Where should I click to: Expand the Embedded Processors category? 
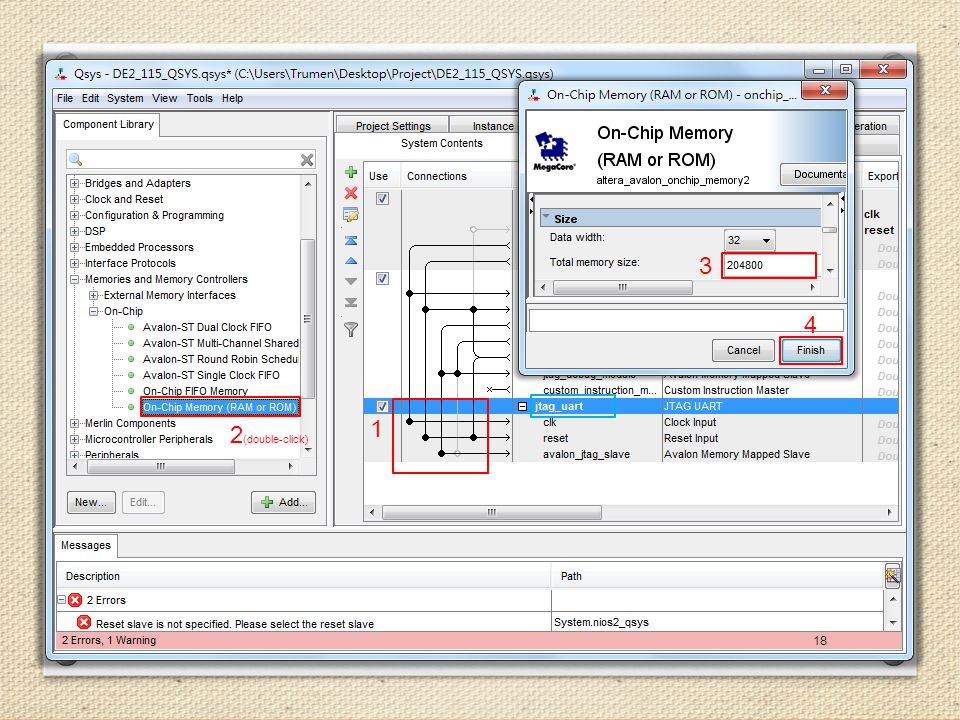[x=74, y=247]
